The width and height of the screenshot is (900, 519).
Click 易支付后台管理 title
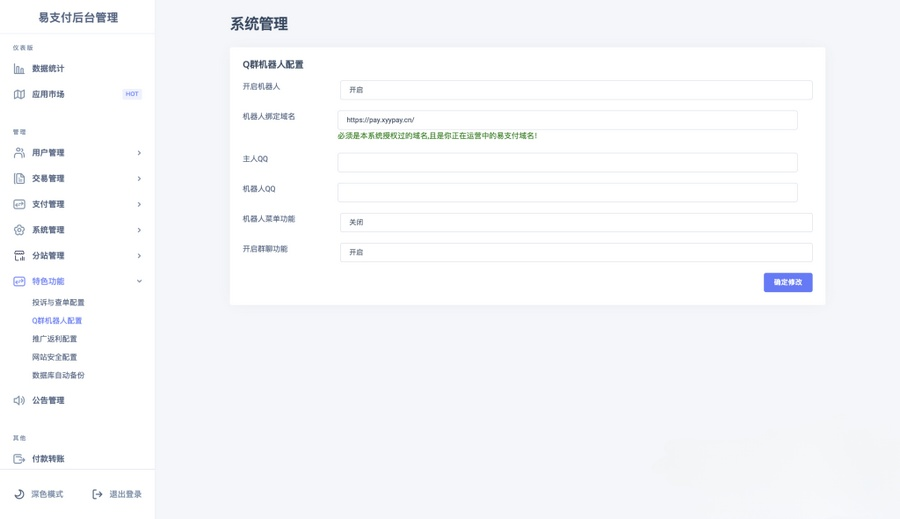pos(78,18)
